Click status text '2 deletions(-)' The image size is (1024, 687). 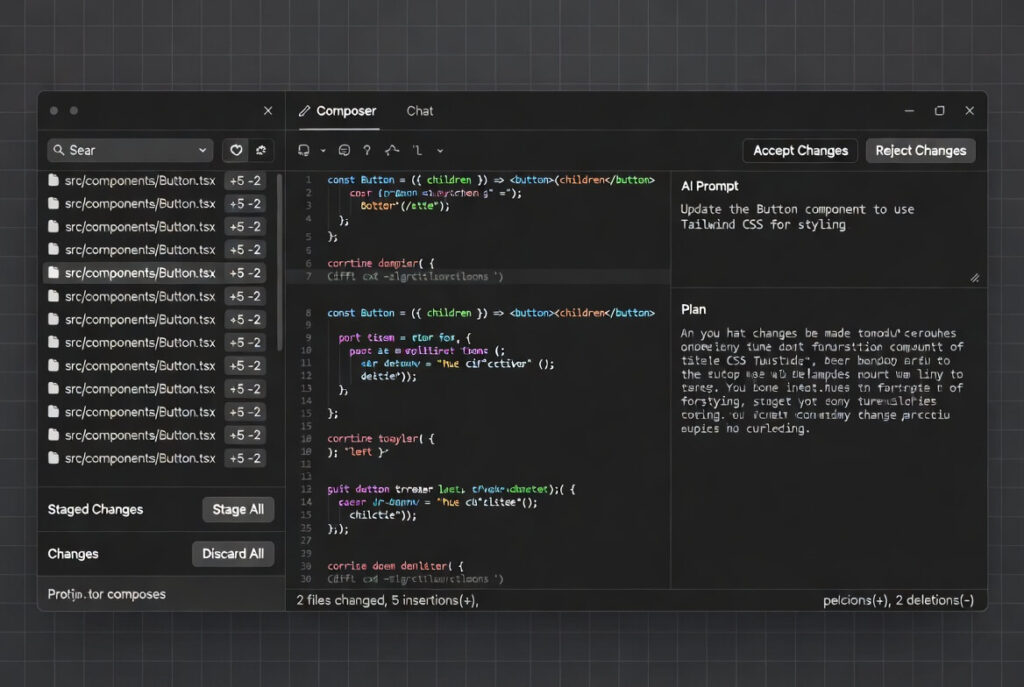[x=935, y=600]
